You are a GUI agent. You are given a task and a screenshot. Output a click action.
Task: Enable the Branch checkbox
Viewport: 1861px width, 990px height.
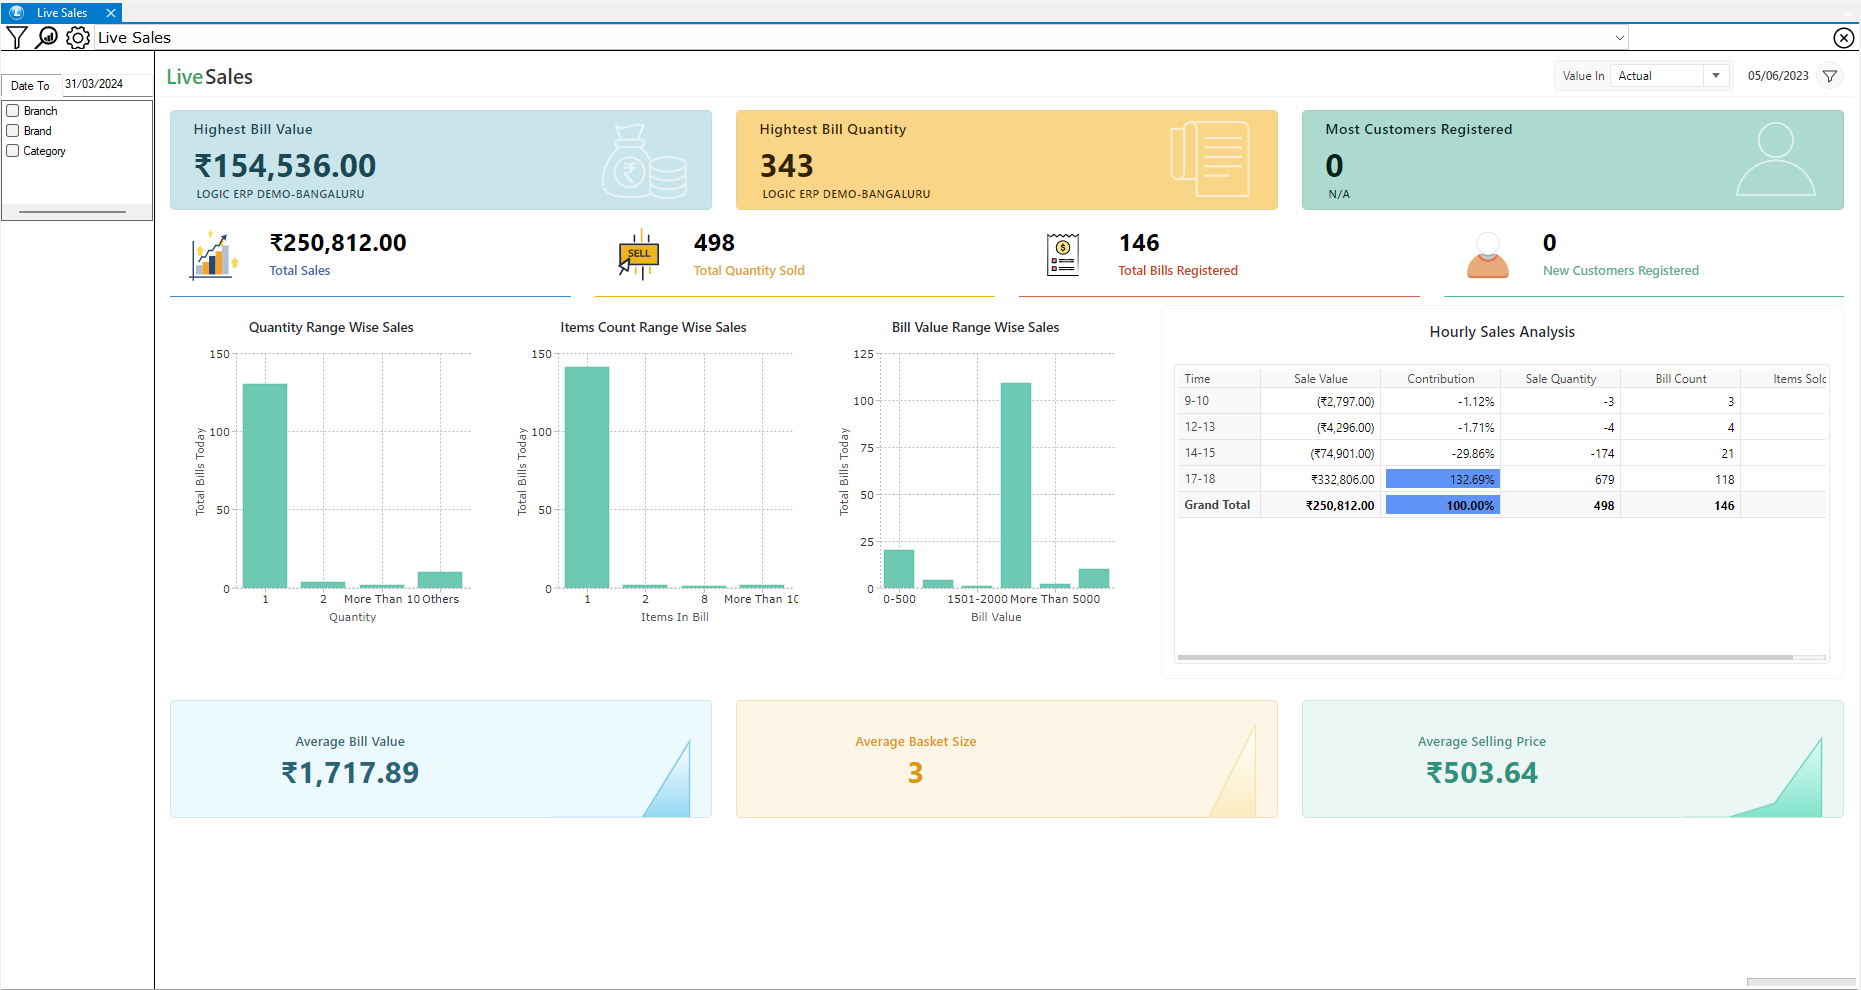13,111
